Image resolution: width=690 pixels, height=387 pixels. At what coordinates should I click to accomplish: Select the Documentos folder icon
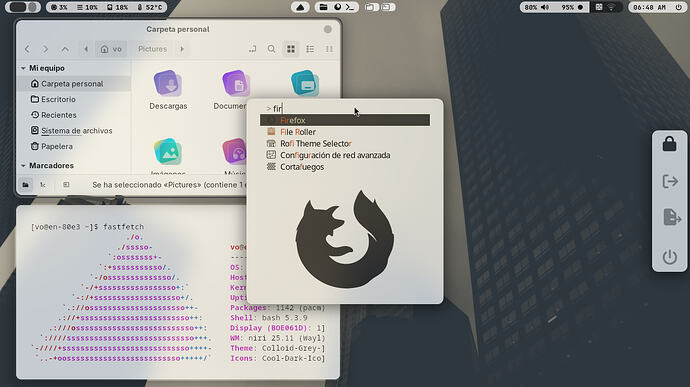(x=236, y=83)
